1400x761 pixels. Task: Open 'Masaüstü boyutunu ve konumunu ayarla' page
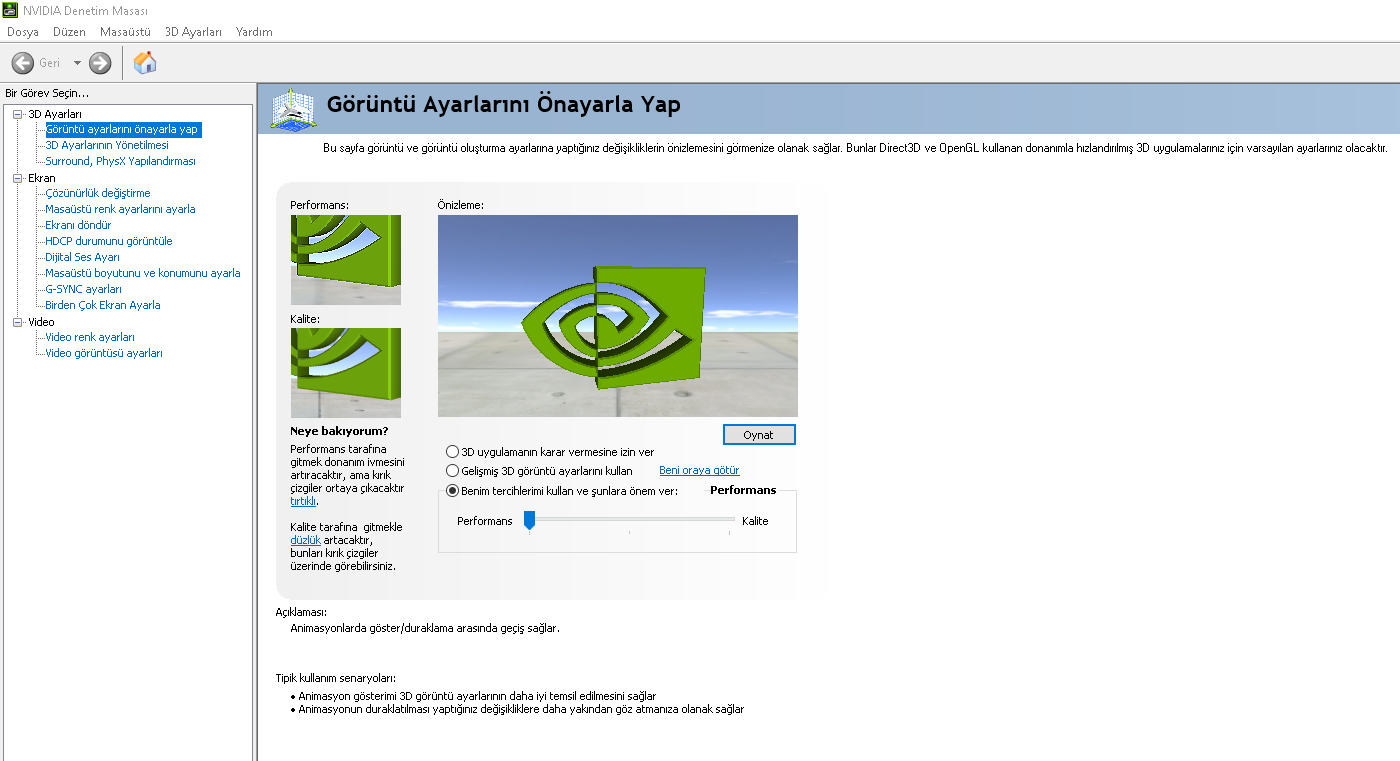click(x=143, y=273)
